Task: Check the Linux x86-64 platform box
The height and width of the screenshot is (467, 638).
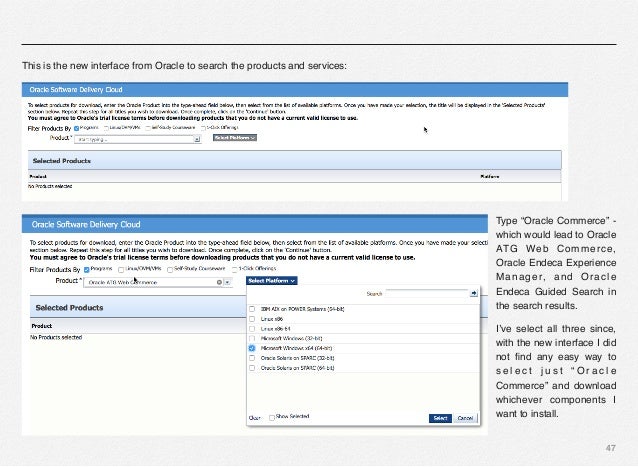Action: click(252, 329)
